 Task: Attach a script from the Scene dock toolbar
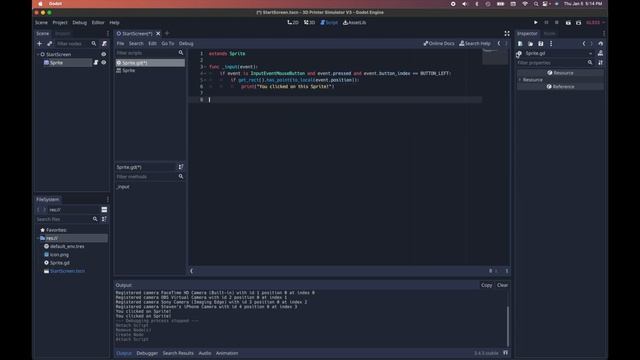point(104,43)
